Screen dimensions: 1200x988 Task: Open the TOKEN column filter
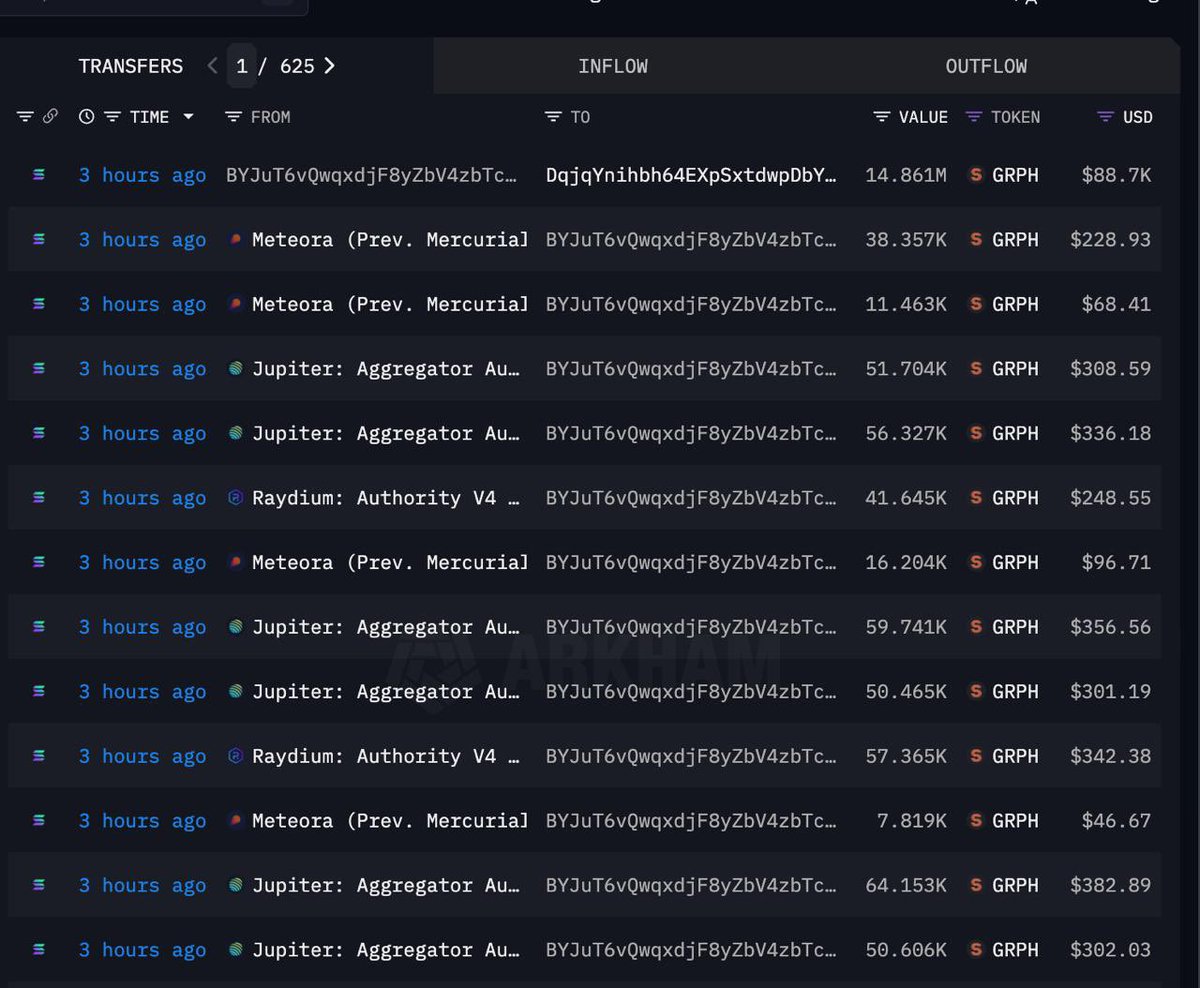point(974,117)
